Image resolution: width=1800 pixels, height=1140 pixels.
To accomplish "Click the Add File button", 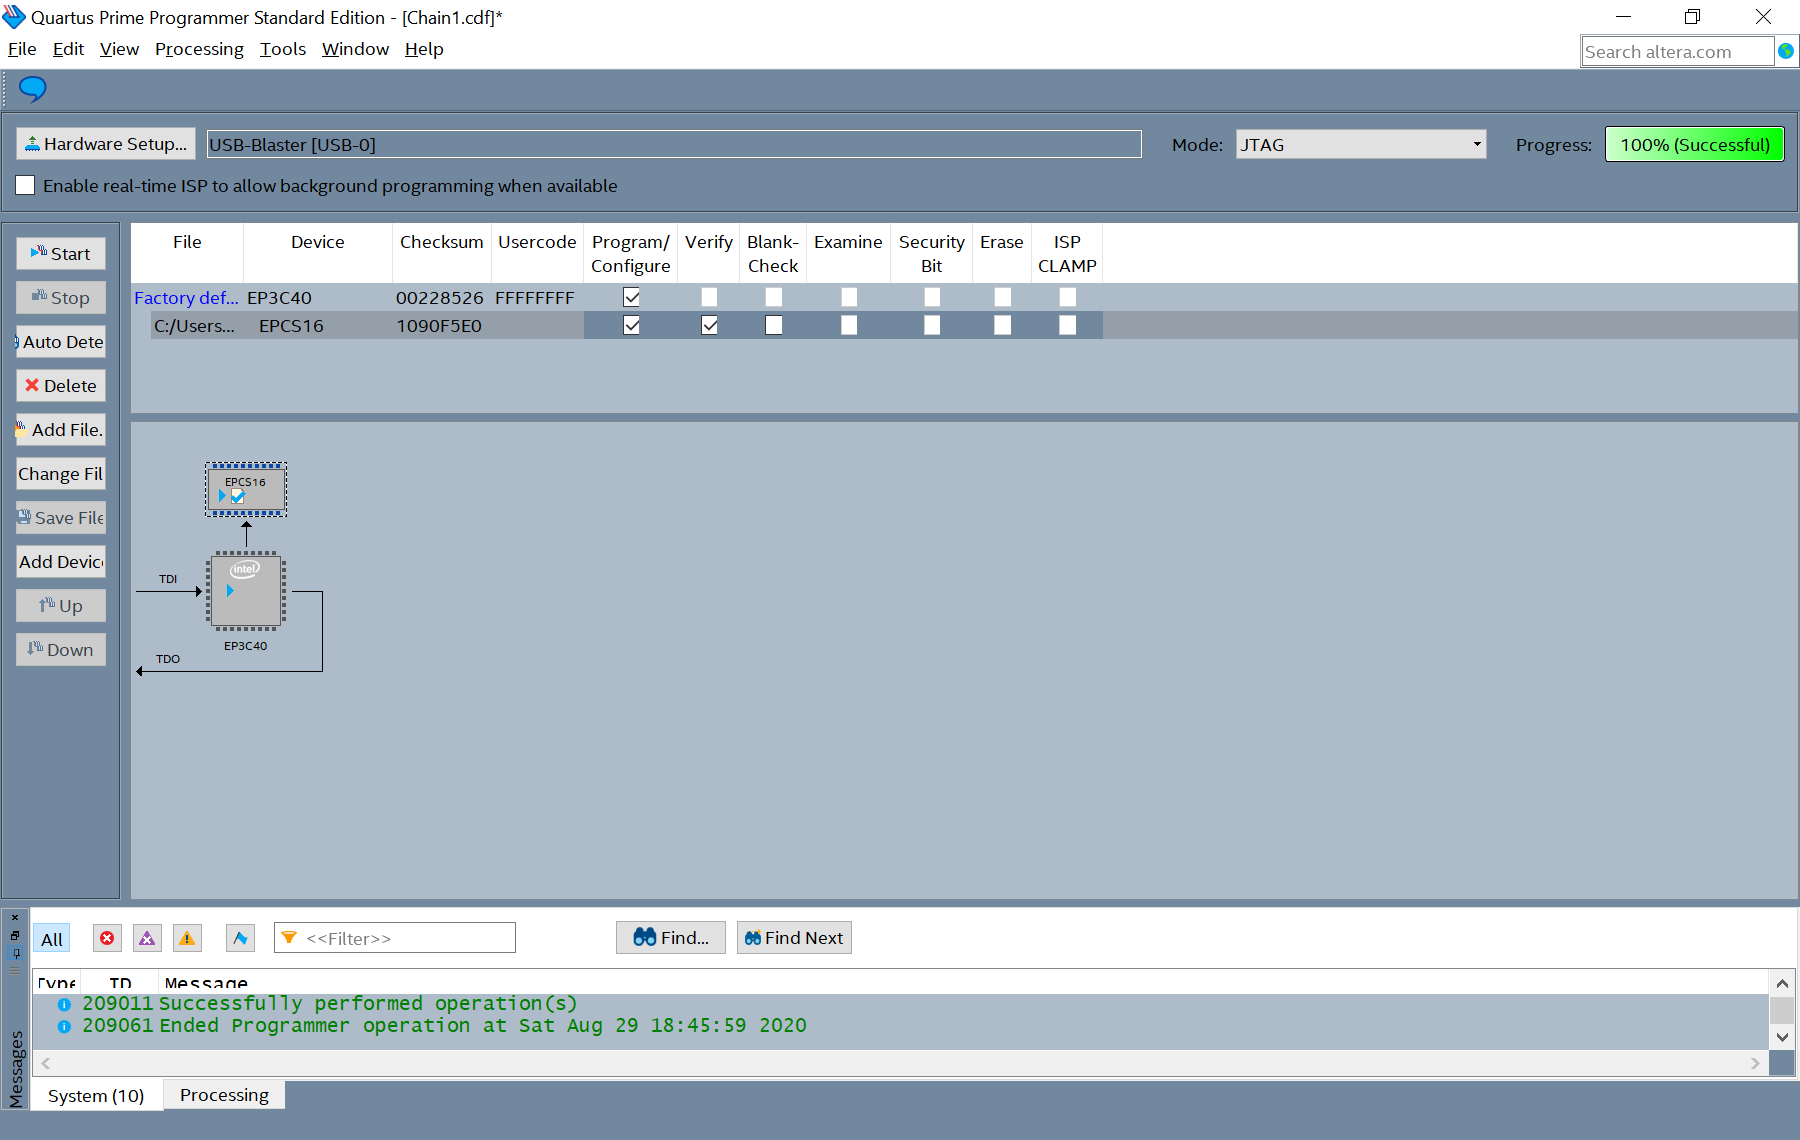I will point(61,430).
